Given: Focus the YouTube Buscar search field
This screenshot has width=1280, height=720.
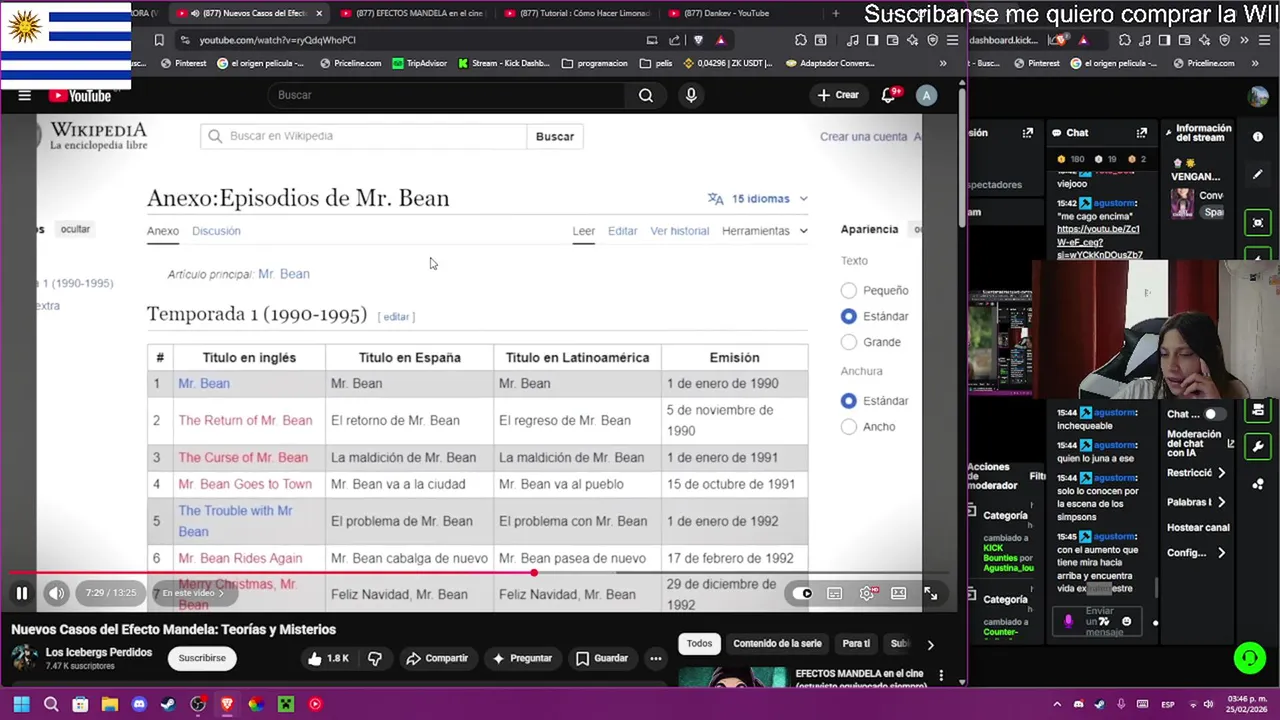Looking at the screenshot, I should pos(446,95).
